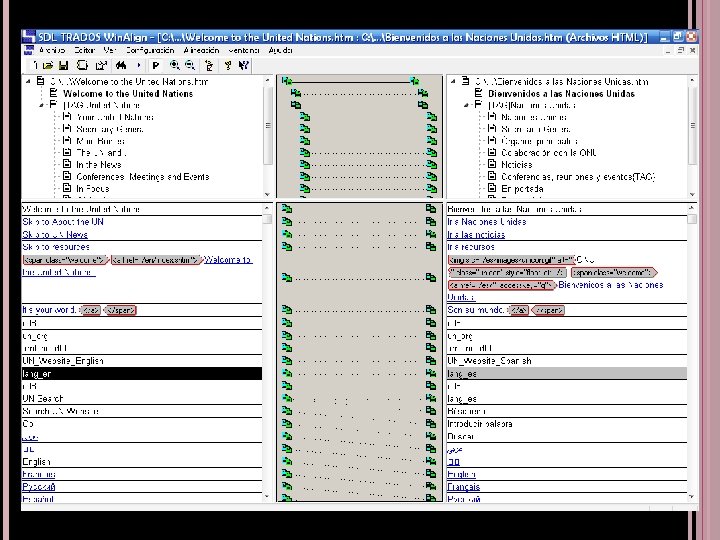Click left alignment anchor of 'lang_en' segment
The width and height of the screenshot is (720, 540).
pyautogui.click(x=287, y=373)
